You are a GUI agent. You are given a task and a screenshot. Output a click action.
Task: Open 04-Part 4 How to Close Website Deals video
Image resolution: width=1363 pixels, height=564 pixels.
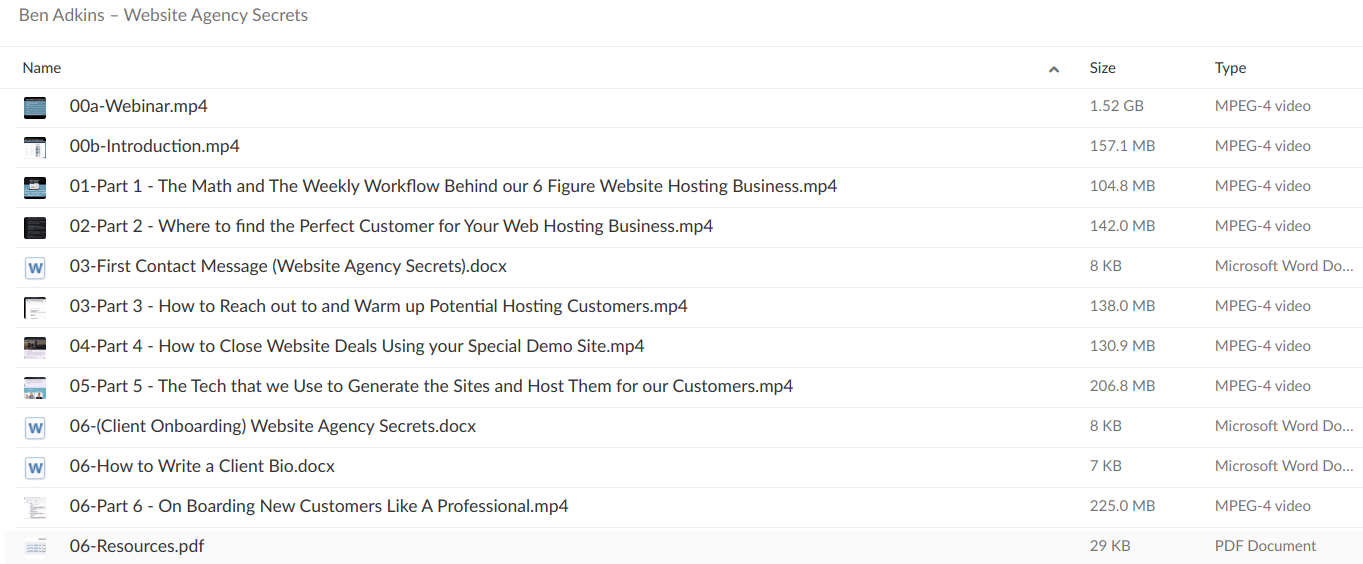[x=357, y=346]
